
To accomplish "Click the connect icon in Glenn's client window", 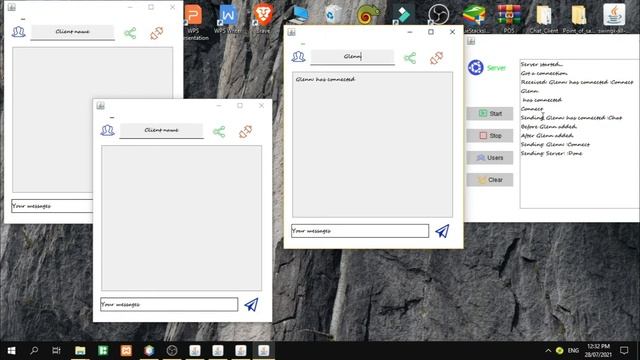I will tap(410, 58).
